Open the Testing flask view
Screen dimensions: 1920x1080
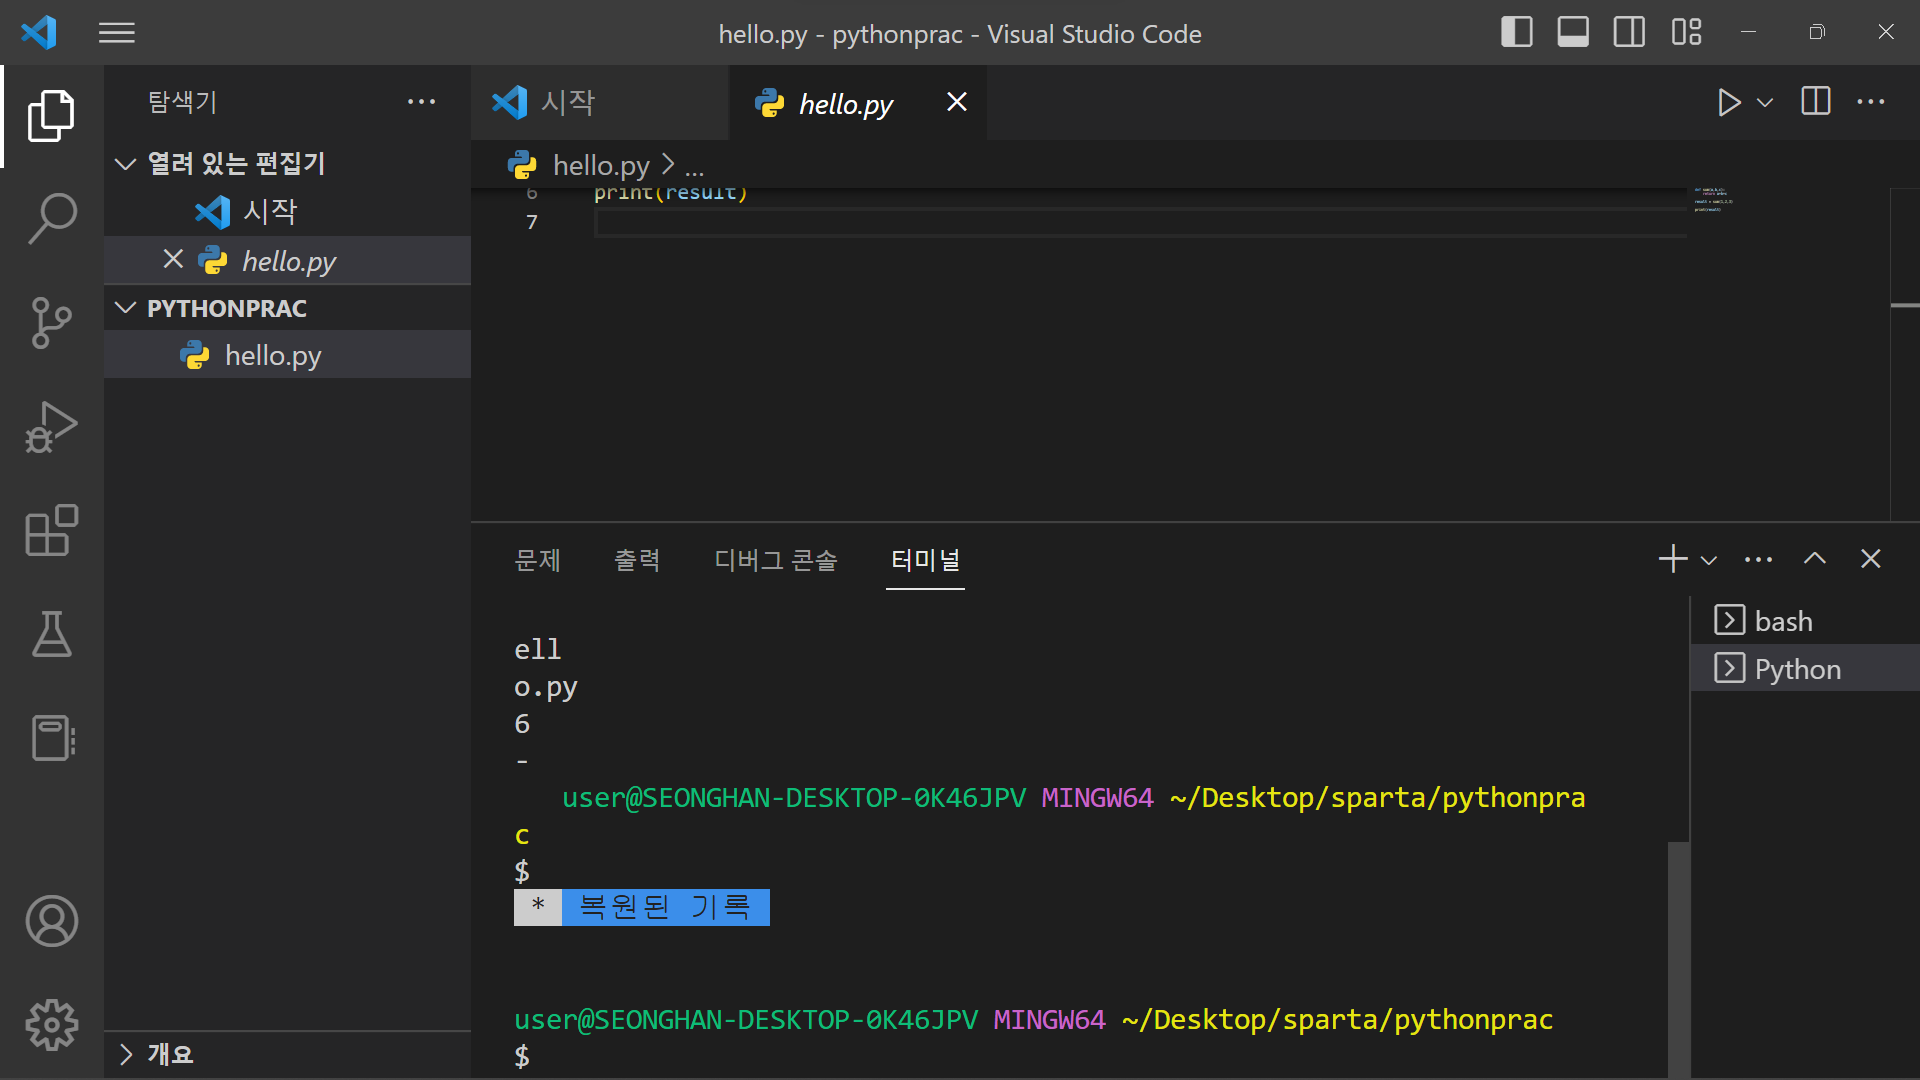click(x=52, y=635)
